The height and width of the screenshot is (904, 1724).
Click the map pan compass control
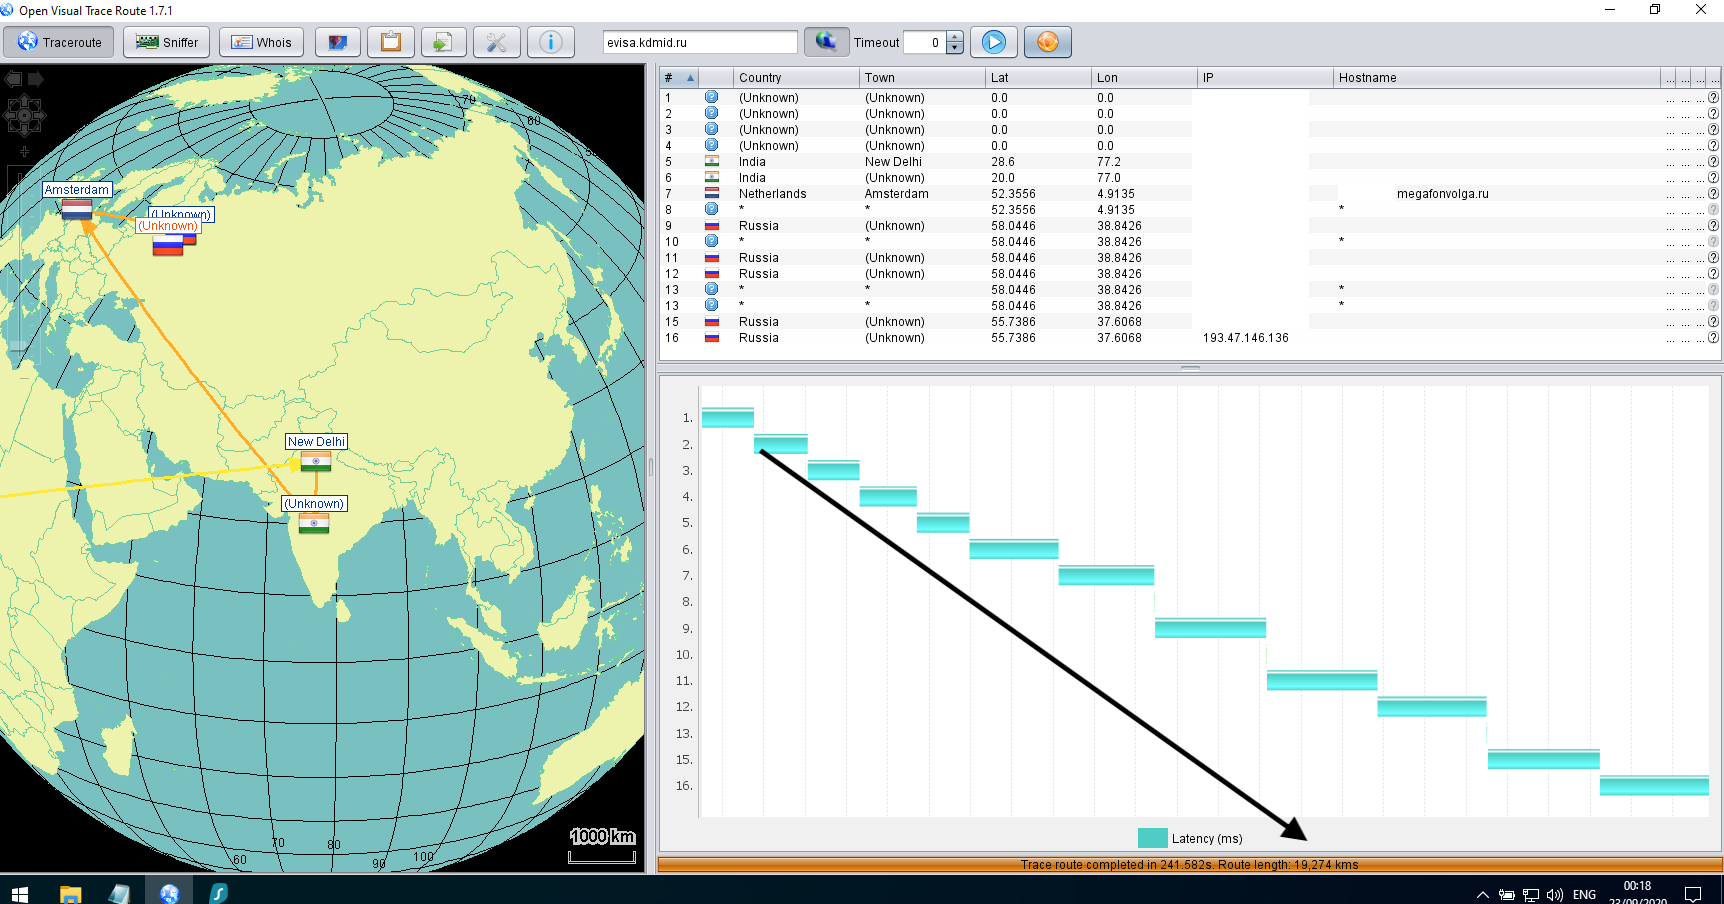pyautogui.click(x=24, y=116)
